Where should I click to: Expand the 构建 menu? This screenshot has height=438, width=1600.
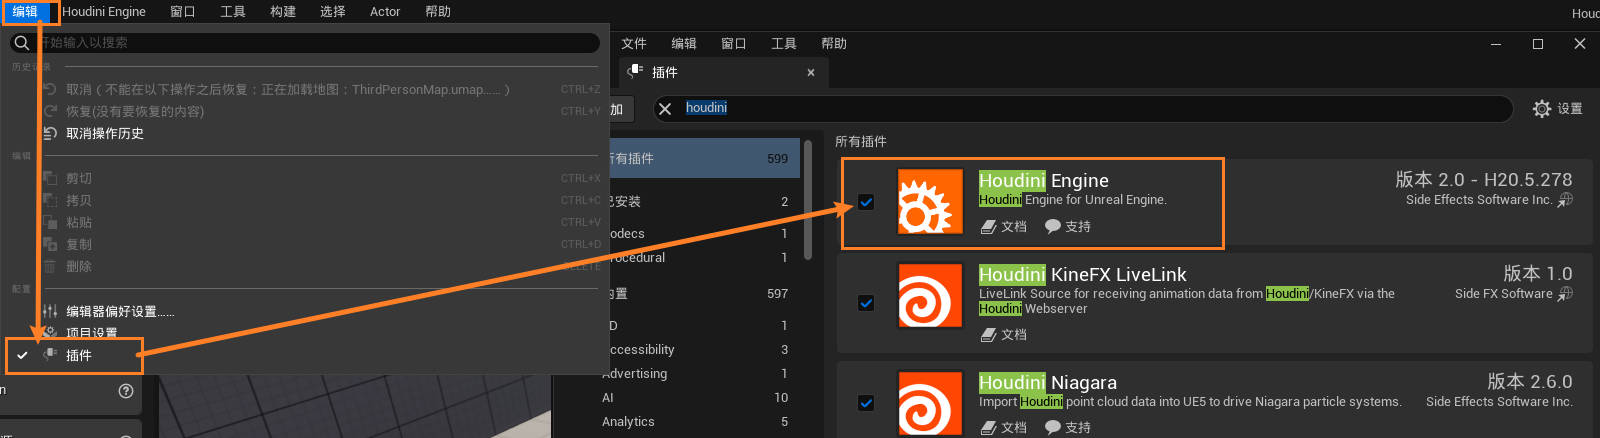[x=283, y=12]
